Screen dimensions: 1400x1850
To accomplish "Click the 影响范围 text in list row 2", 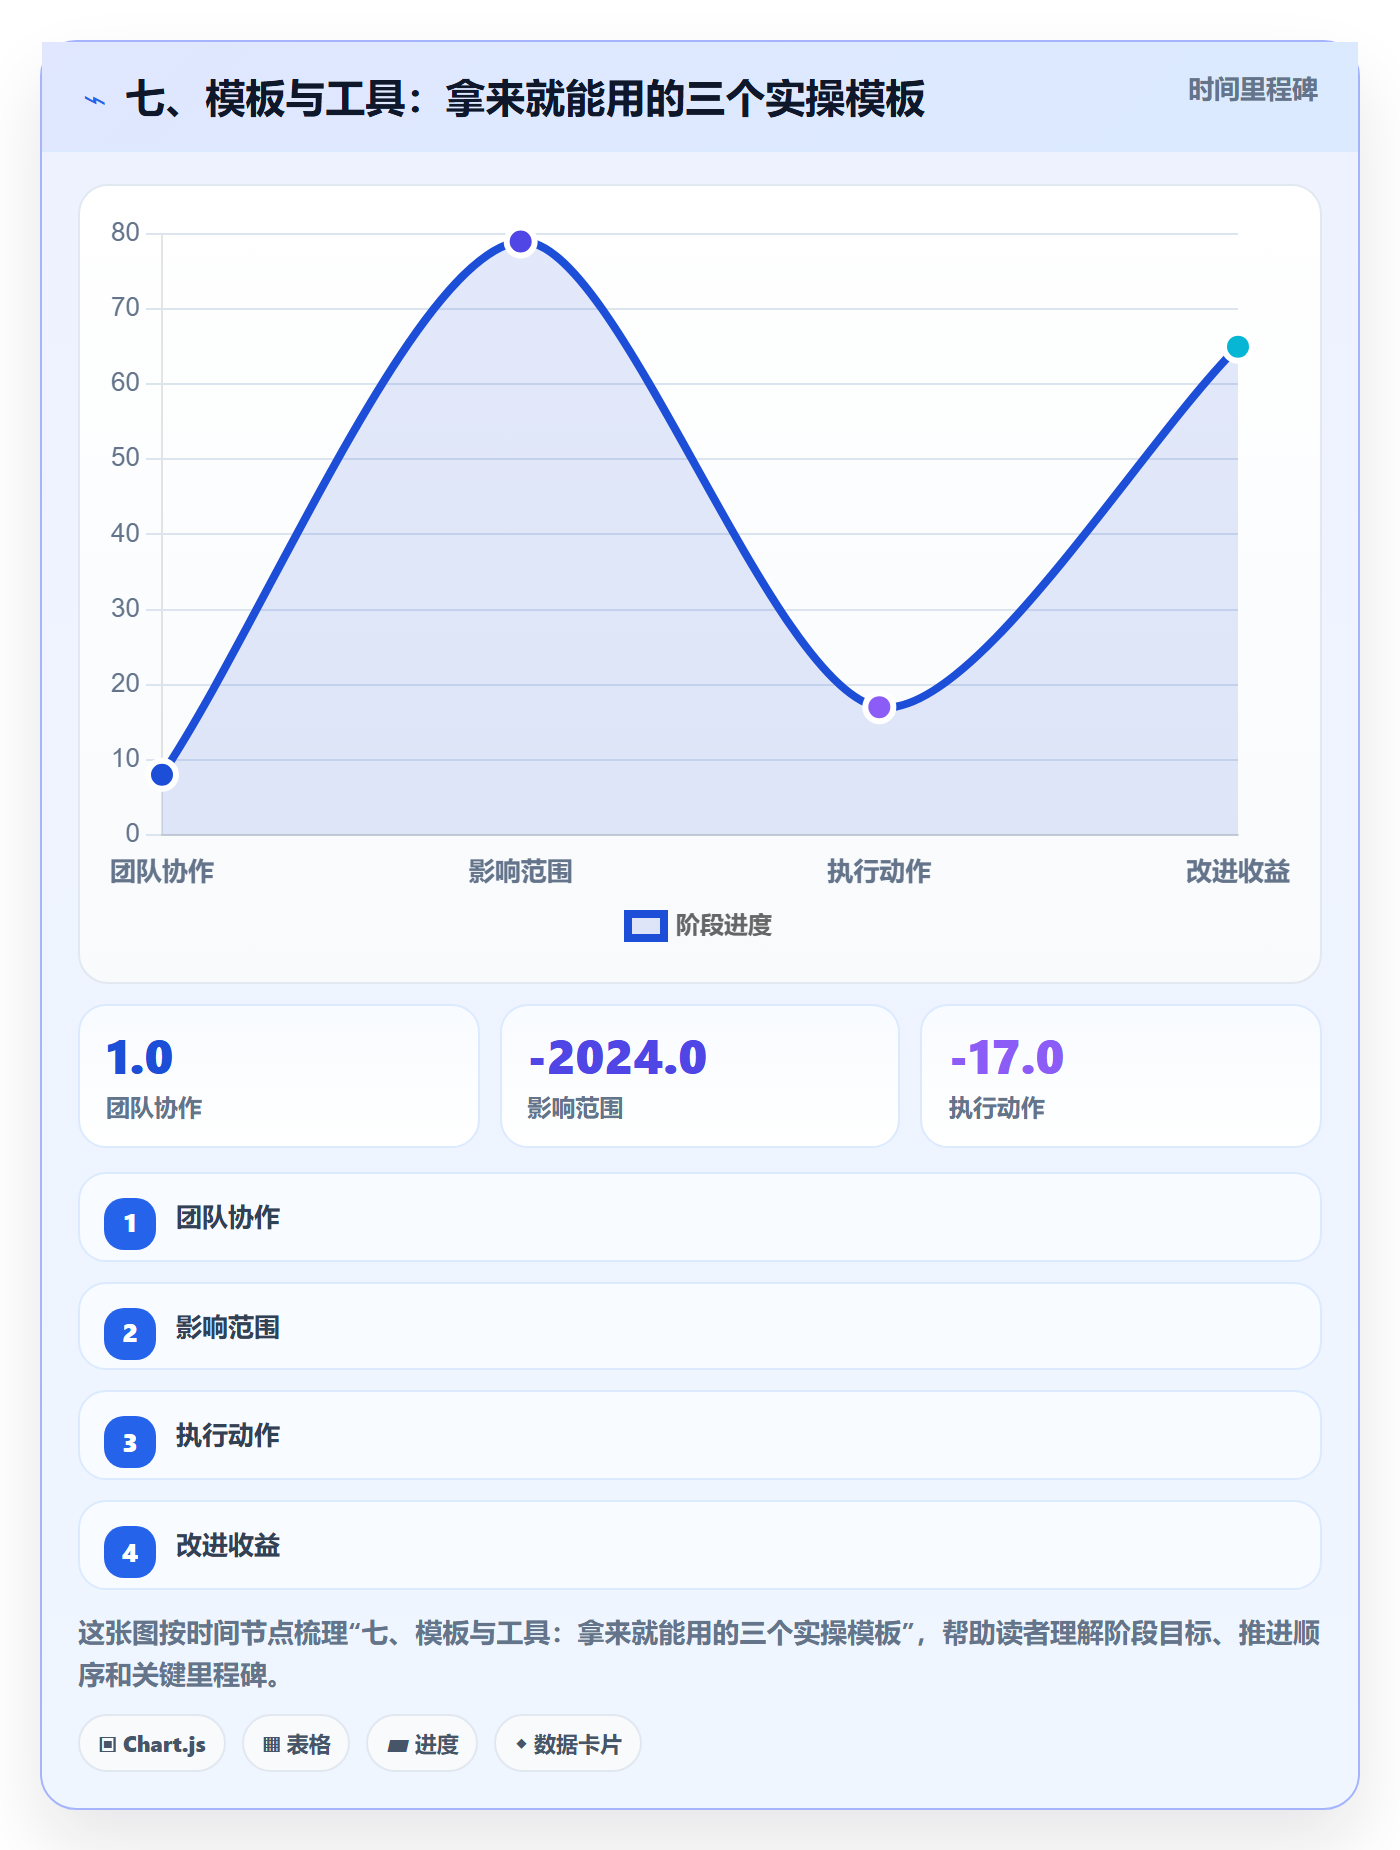I will (x=228, y=1328).
